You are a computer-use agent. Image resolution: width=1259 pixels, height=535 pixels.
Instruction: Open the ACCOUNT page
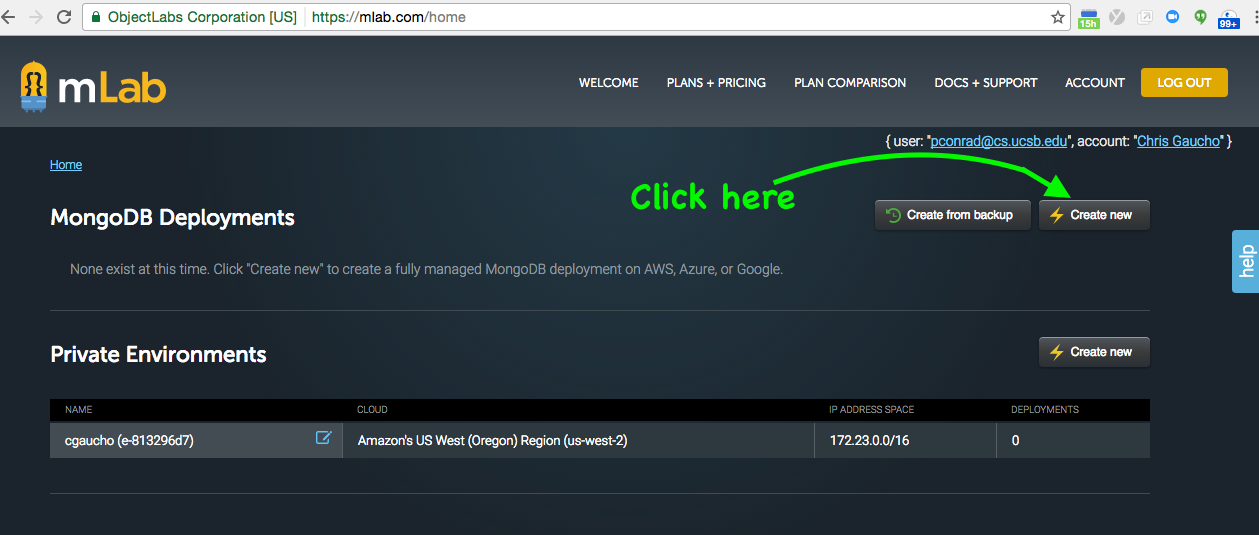1095,83
